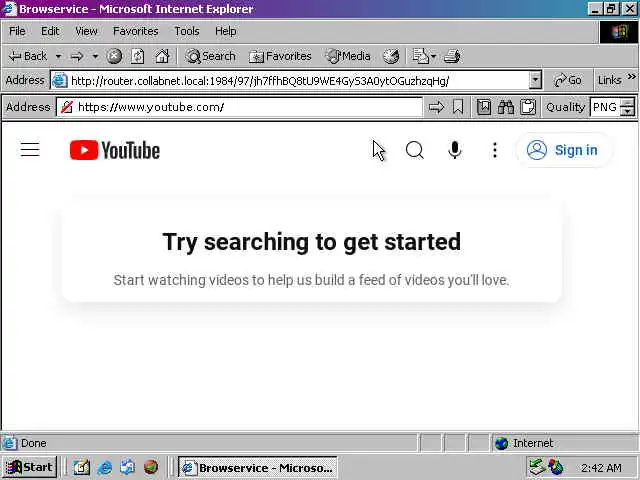Launch Outlook Express from quick launch
Screen dimensions: 640x480
coord(128,467)
